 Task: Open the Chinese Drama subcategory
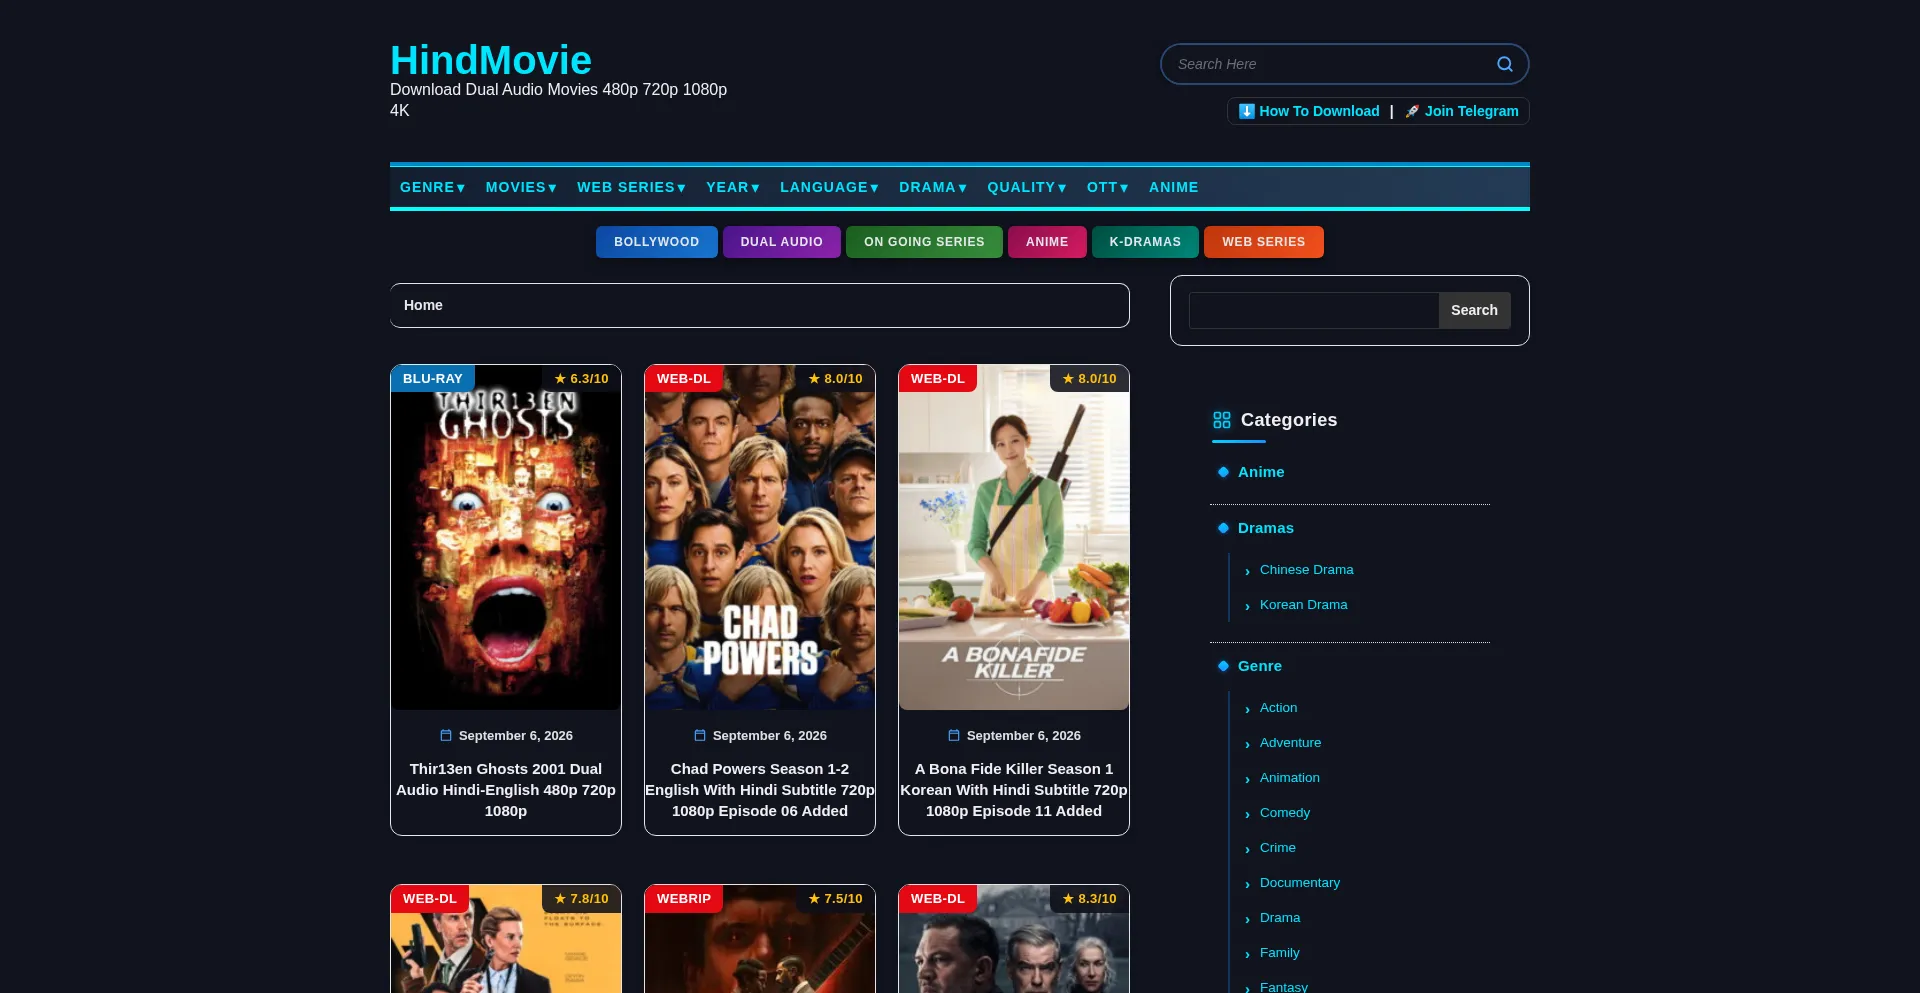point(1307,570)
